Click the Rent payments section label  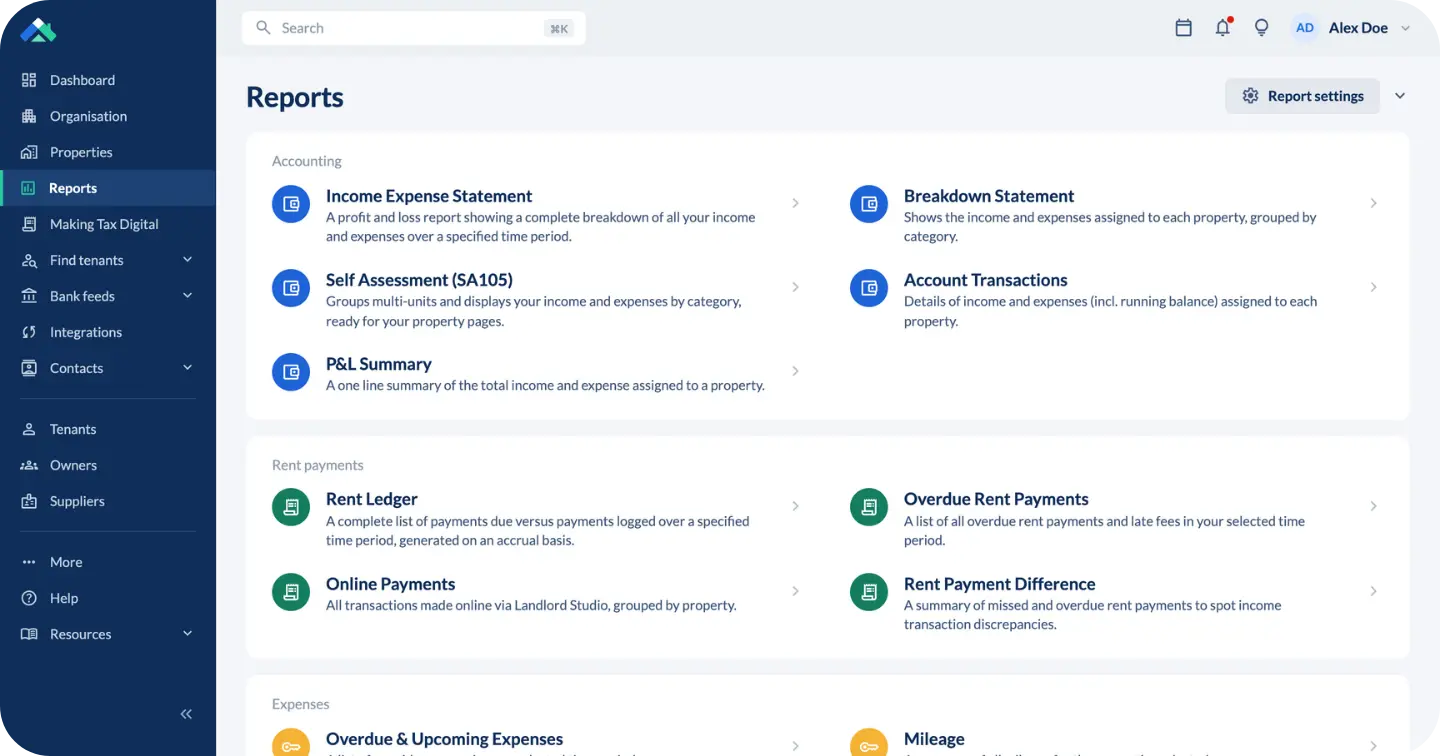[x=318, y=465]
